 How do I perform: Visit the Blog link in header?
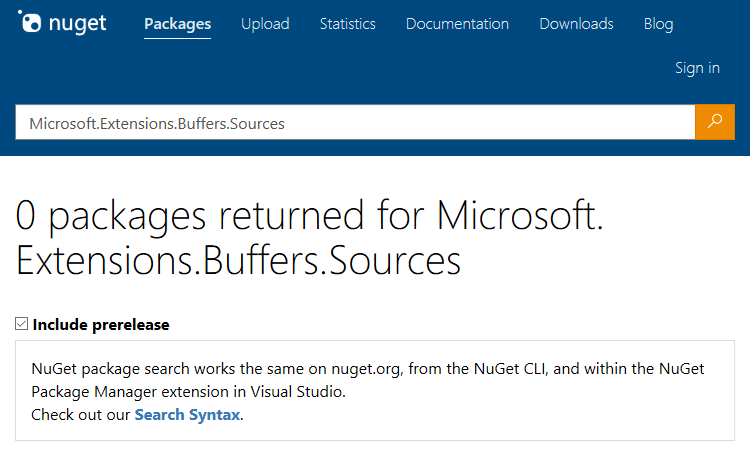(x=659, y=24)
